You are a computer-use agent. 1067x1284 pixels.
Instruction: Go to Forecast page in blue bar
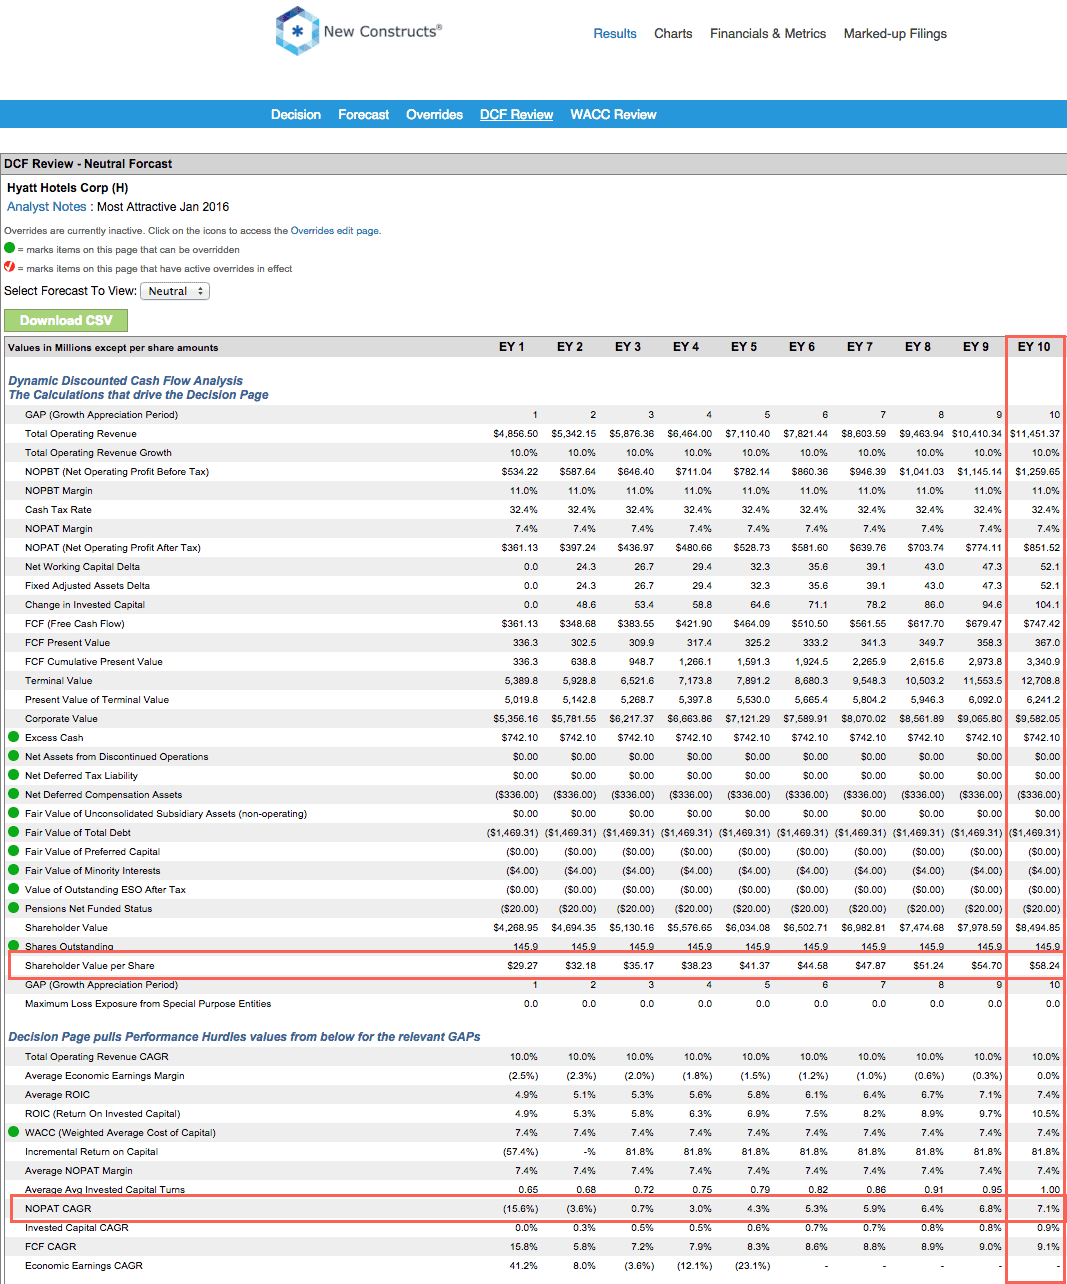click(363, 114)
